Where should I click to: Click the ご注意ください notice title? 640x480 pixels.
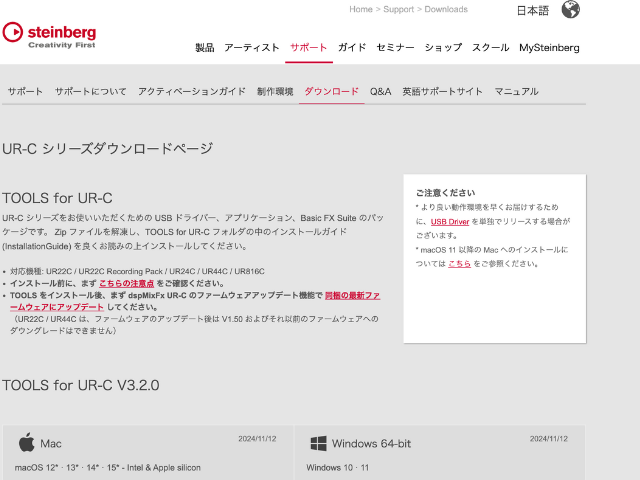tap(445, 193)
